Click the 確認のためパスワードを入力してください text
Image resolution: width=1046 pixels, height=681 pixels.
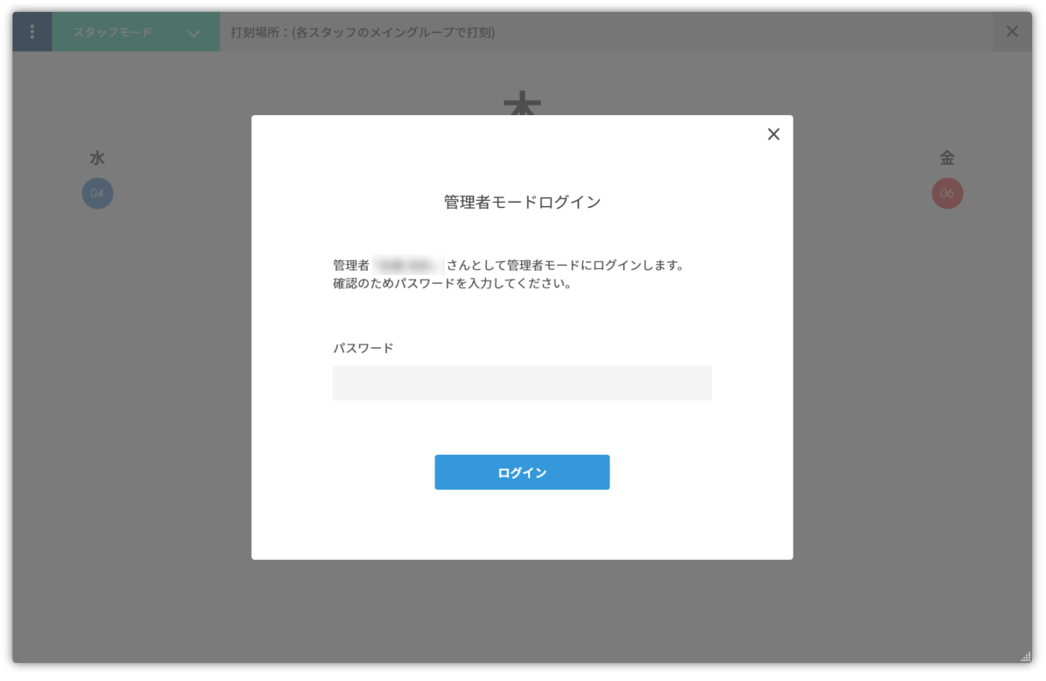click(452, 284)
